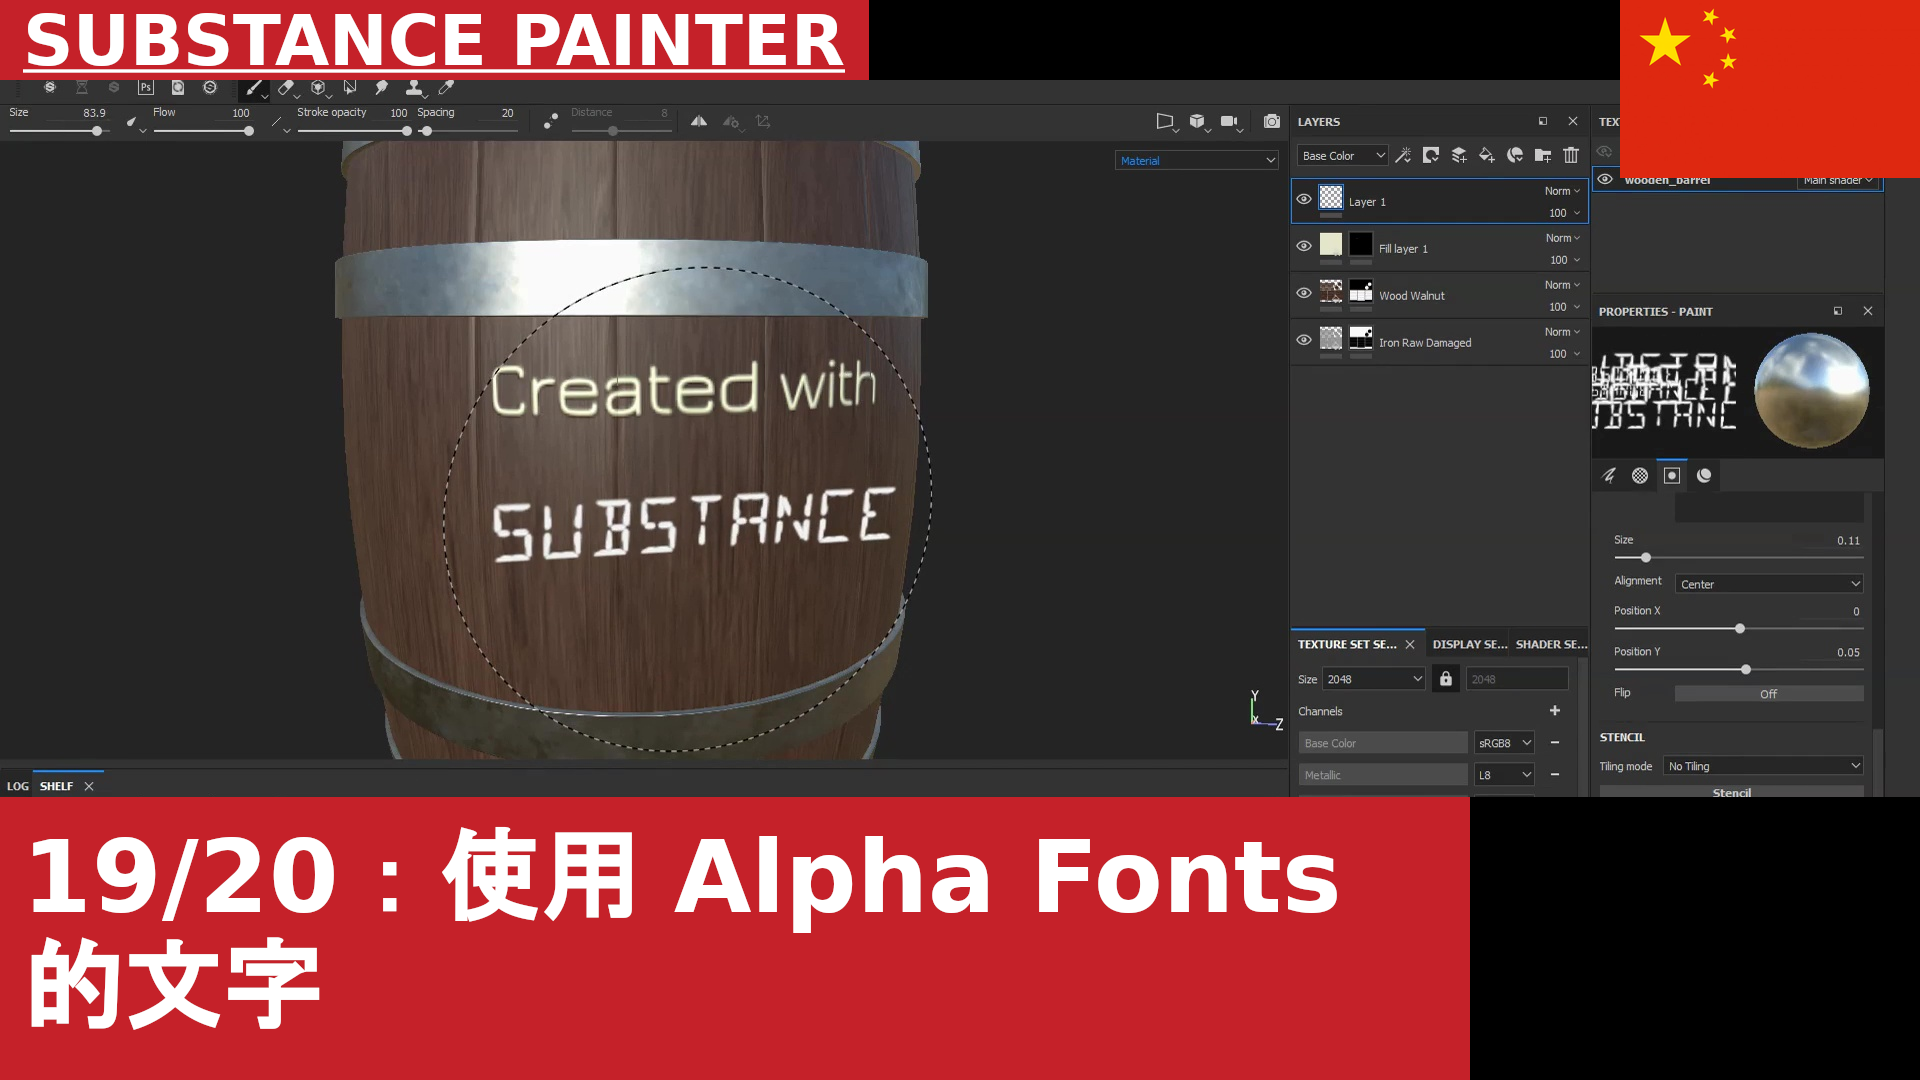Add a new channel with plus button
The image size is (1920, 1080).
tap(1555, 711)
